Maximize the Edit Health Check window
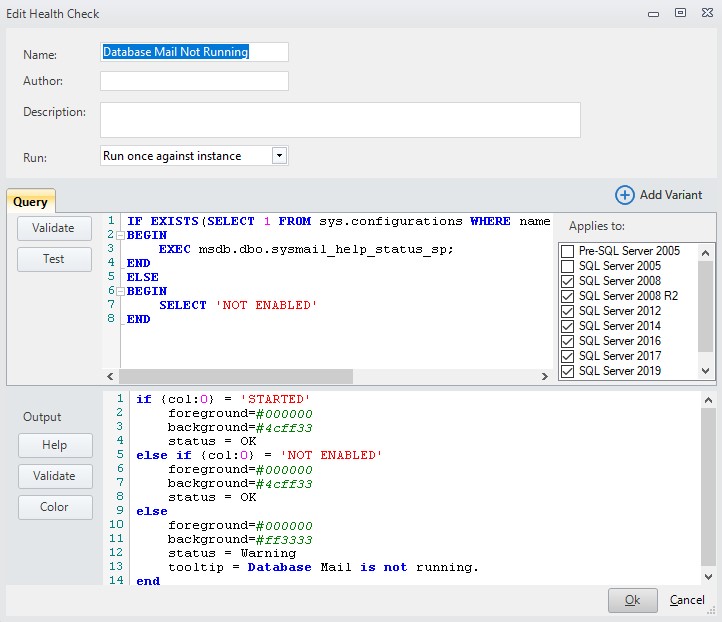The width and height of the screenshot is (722, 622). 680,13
